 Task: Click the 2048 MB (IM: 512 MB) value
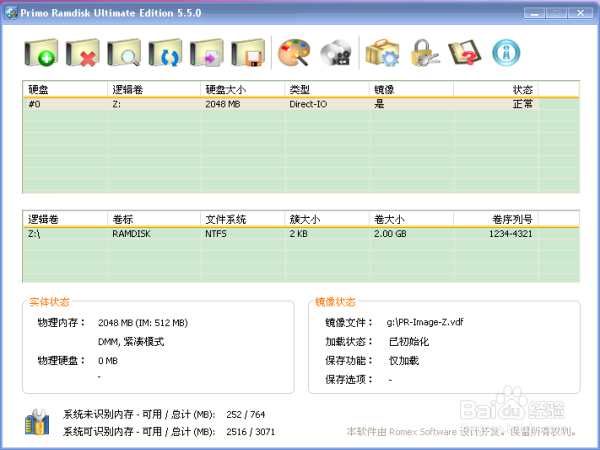(x=143, y=323)
